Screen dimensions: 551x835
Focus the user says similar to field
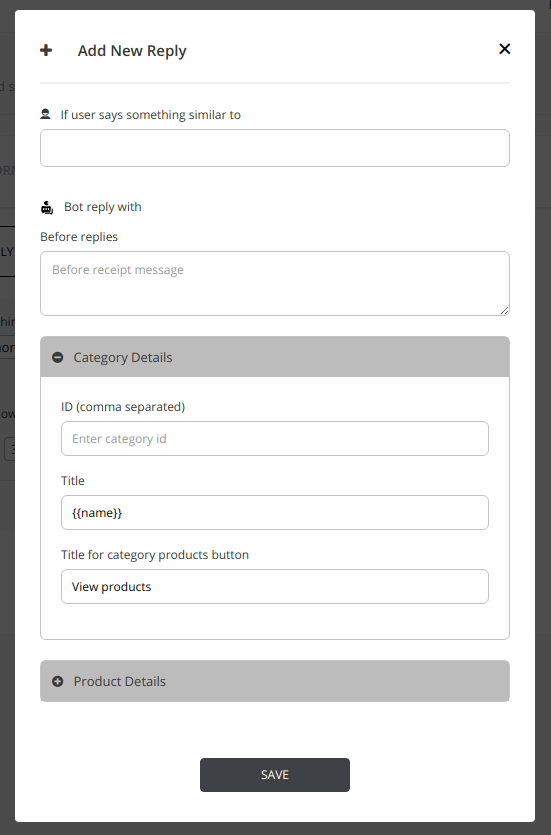pyautogui.click(x=275, y=148)
